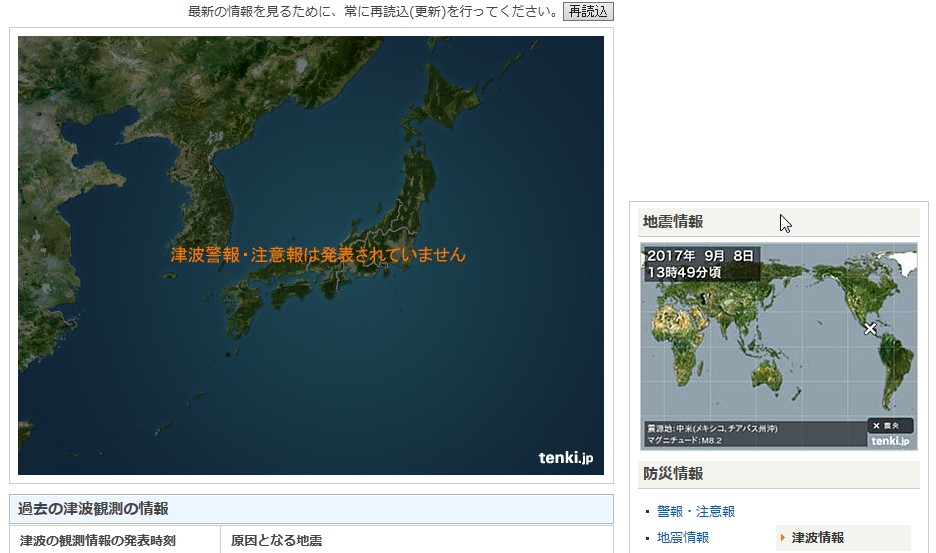Click the orange tsunami warning status message
This screenshot has height=553, width=936.
[318, 255]
